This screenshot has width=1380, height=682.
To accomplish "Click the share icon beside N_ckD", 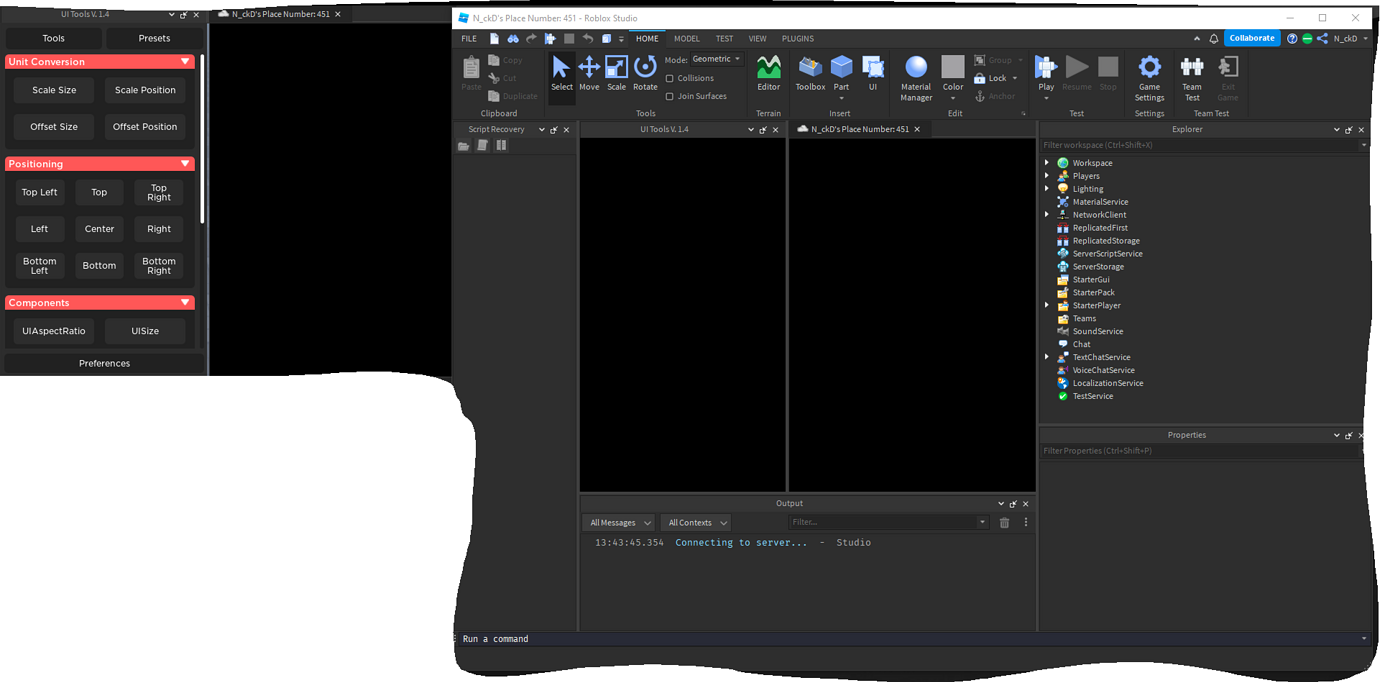I will pos(1322,38).
